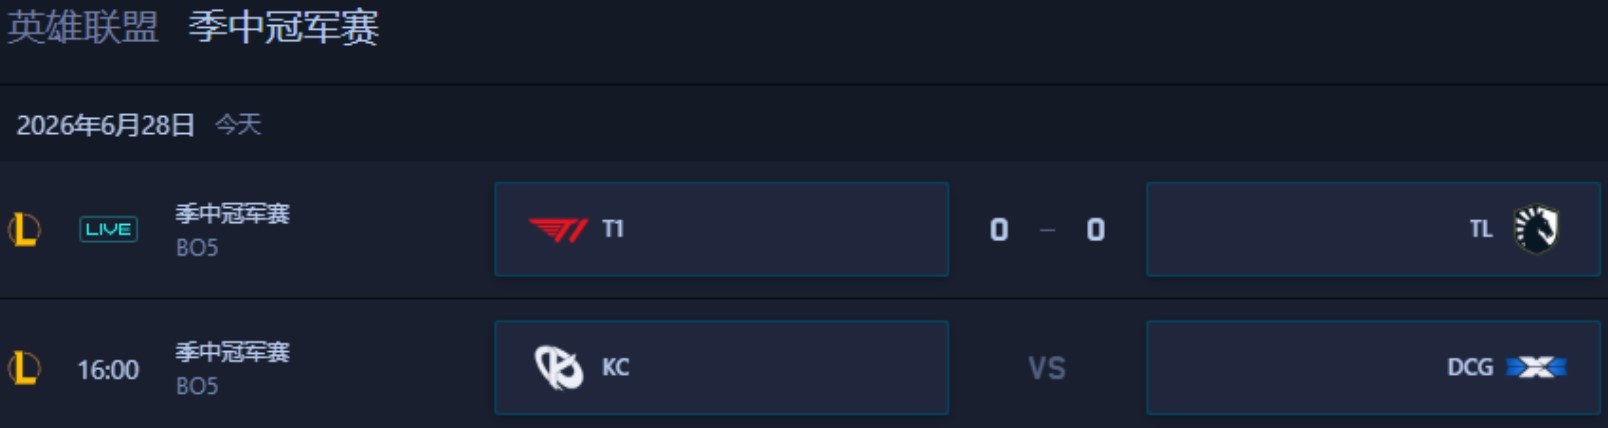Click the League icon in the live match row

[x=24, y=230]
